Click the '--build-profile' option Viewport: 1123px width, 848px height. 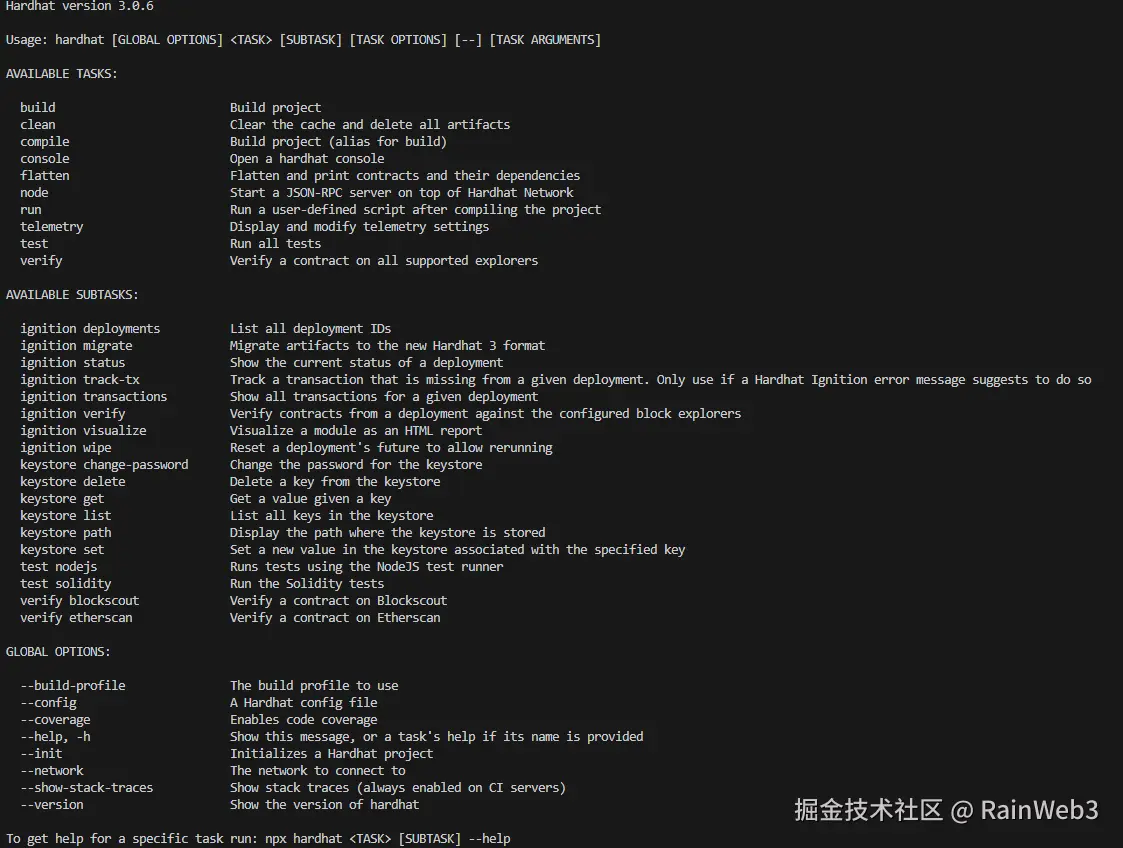point(73,685)
